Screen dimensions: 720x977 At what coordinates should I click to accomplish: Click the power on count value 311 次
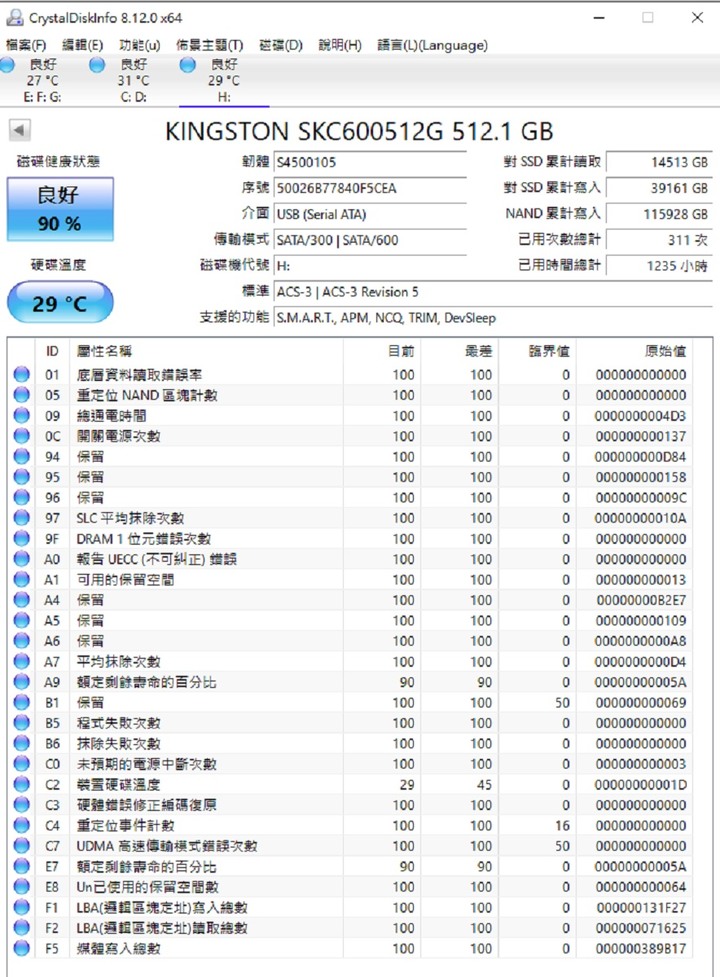coord(659,240)
